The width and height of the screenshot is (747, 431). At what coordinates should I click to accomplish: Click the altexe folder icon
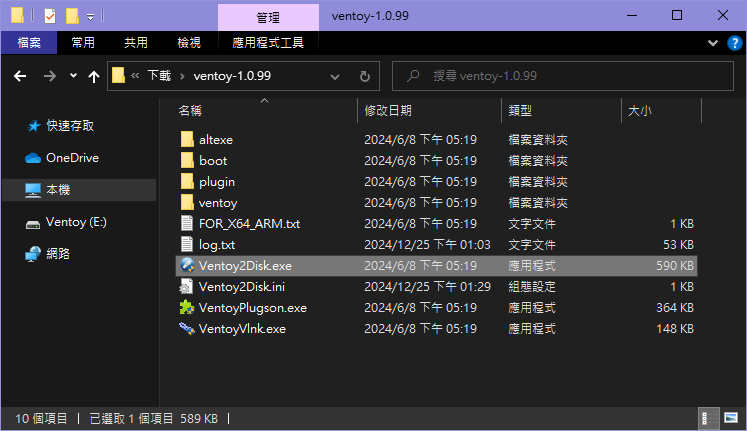pyautogui.click(x=187, y=140)
